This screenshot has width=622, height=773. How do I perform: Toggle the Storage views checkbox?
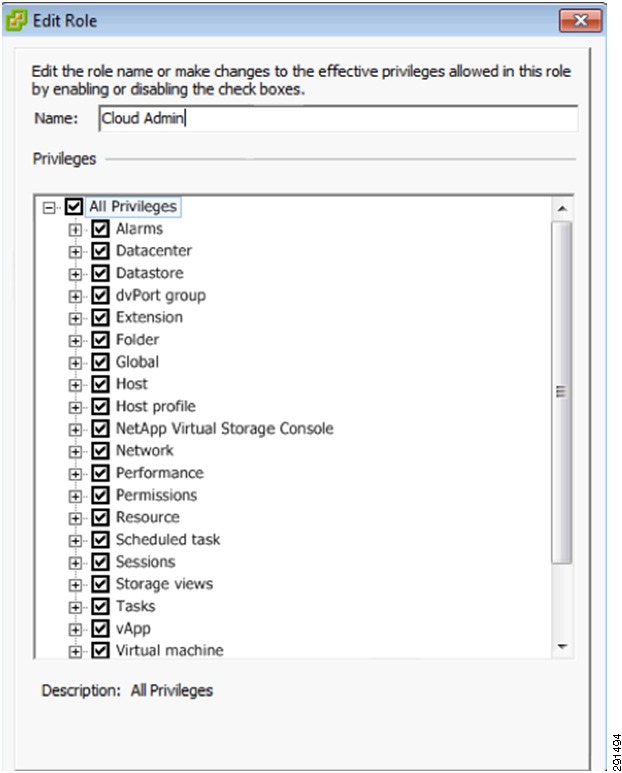click(101, 584)
